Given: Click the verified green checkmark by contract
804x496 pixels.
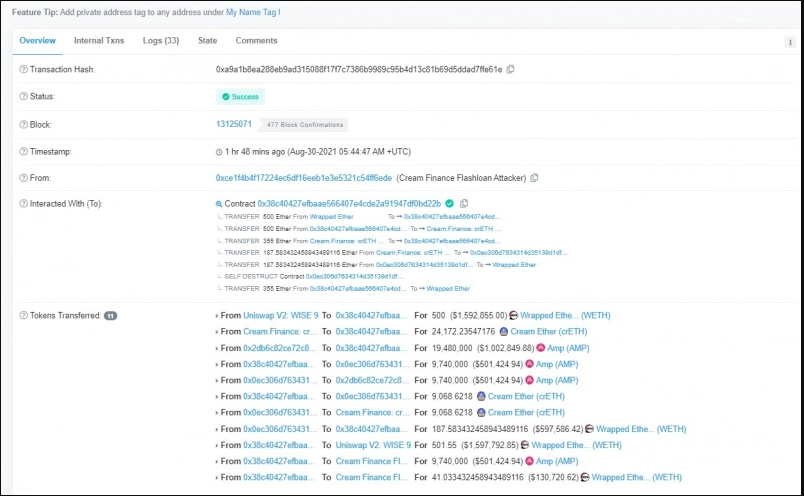Looking at the screenshot, I should click(450, 204).
